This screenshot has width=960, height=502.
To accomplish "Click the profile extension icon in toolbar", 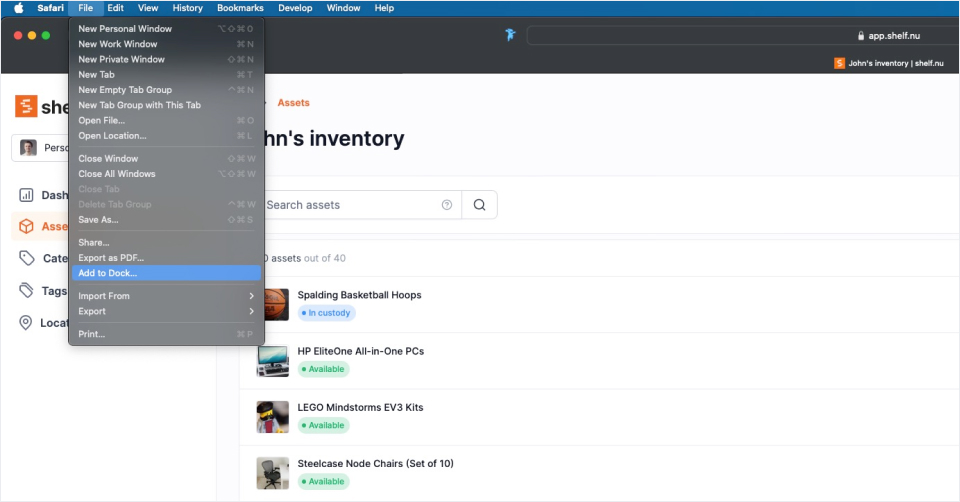I will point(510,35).
